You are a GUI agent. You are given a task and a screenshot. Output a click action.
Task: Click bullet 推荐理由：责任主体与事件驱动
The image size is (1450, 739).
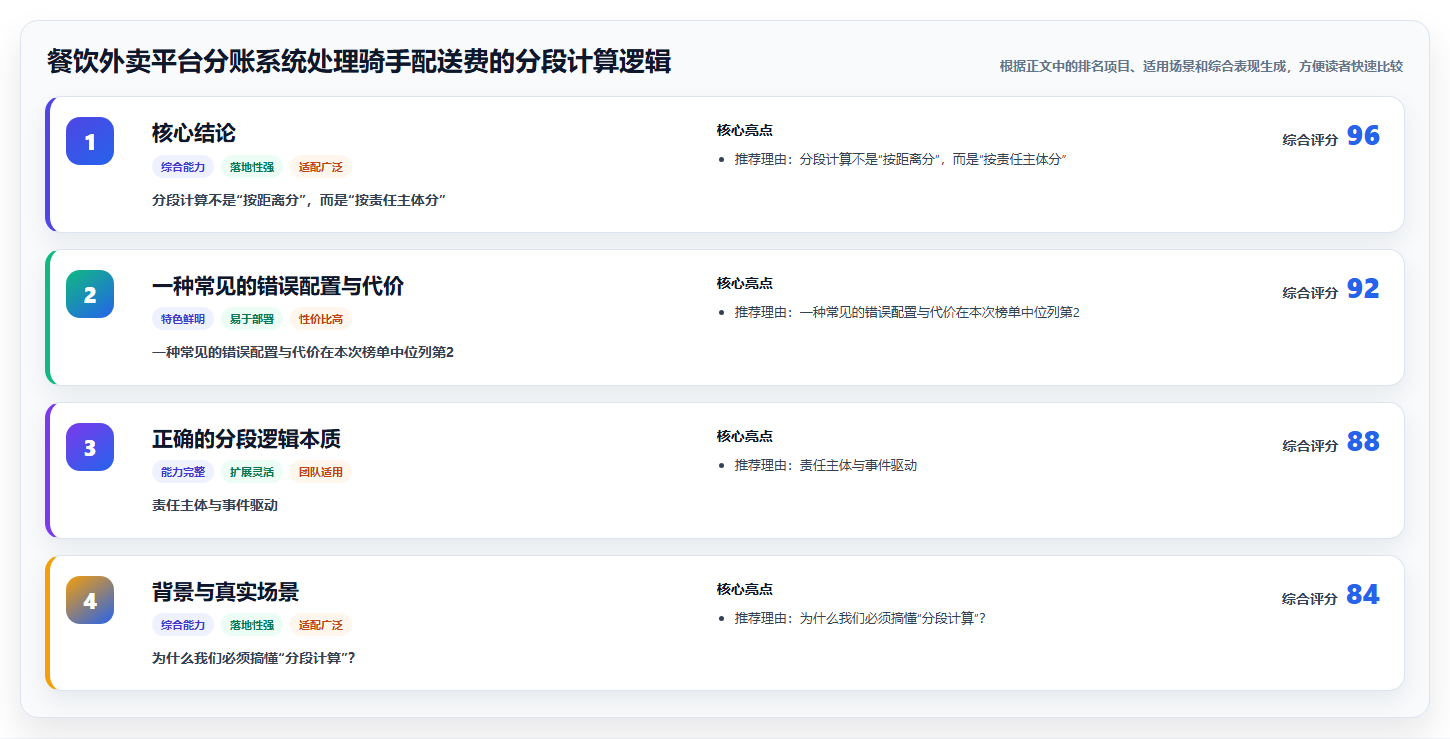(826, 466)
